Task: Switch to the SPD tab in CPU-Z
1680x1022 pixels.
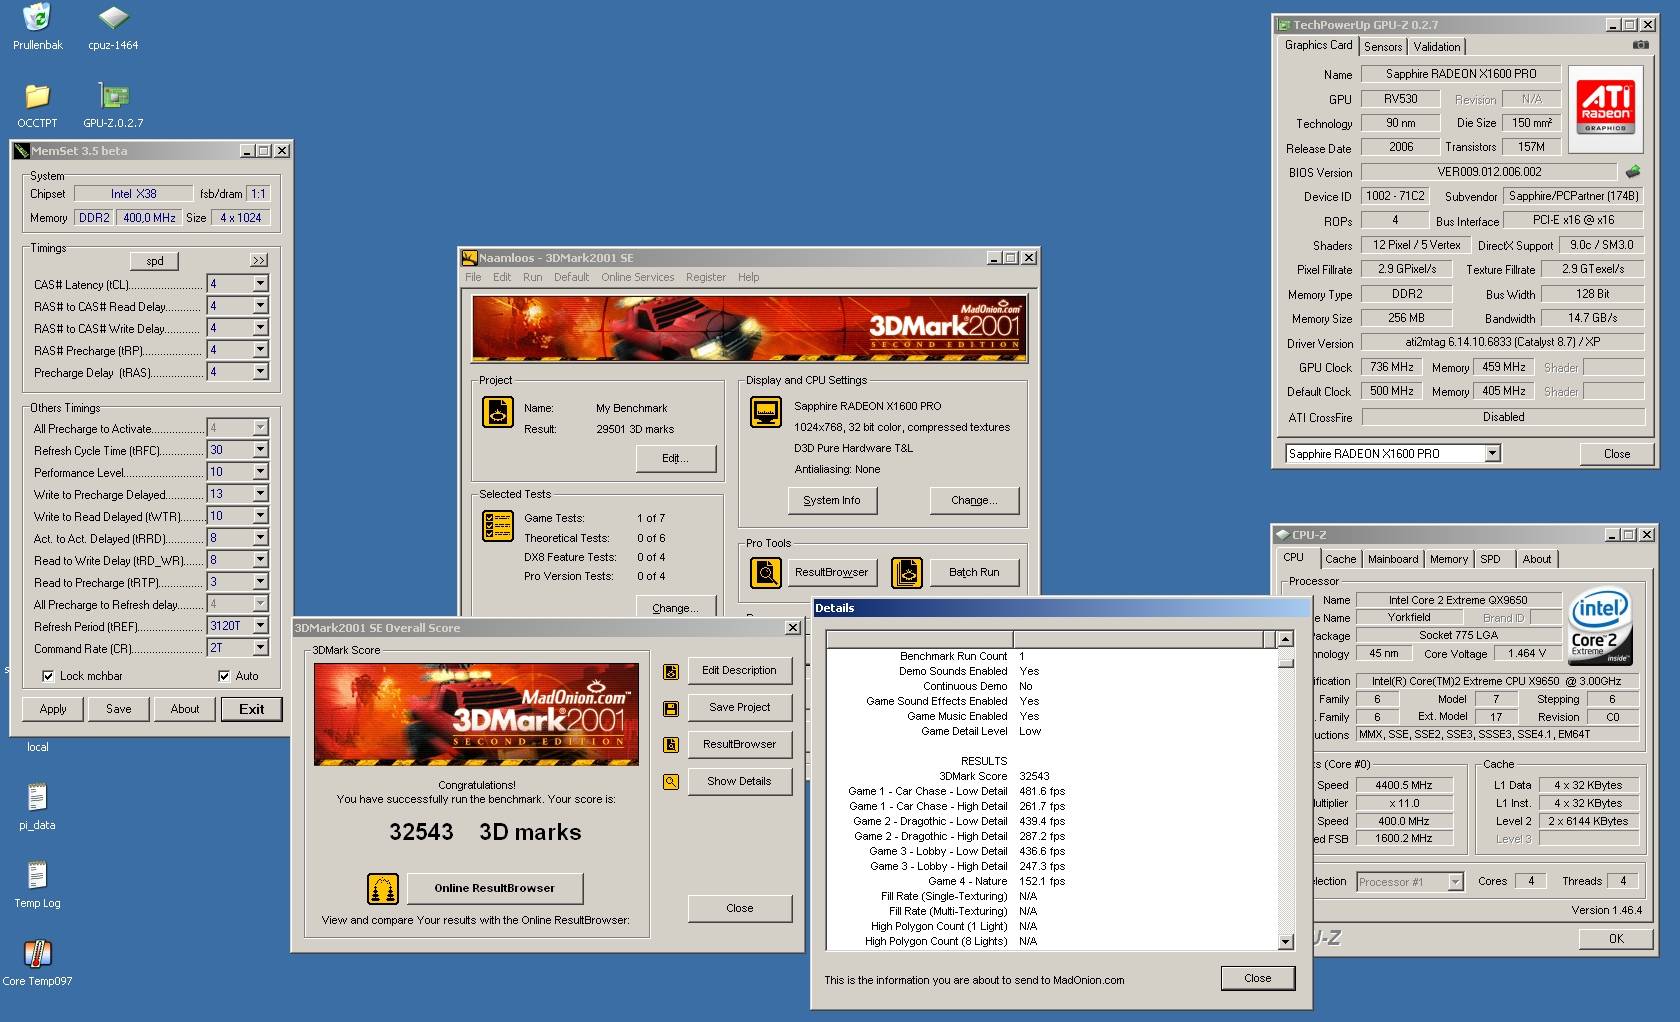Action: pyautogui.click(x=1490, y=559)
